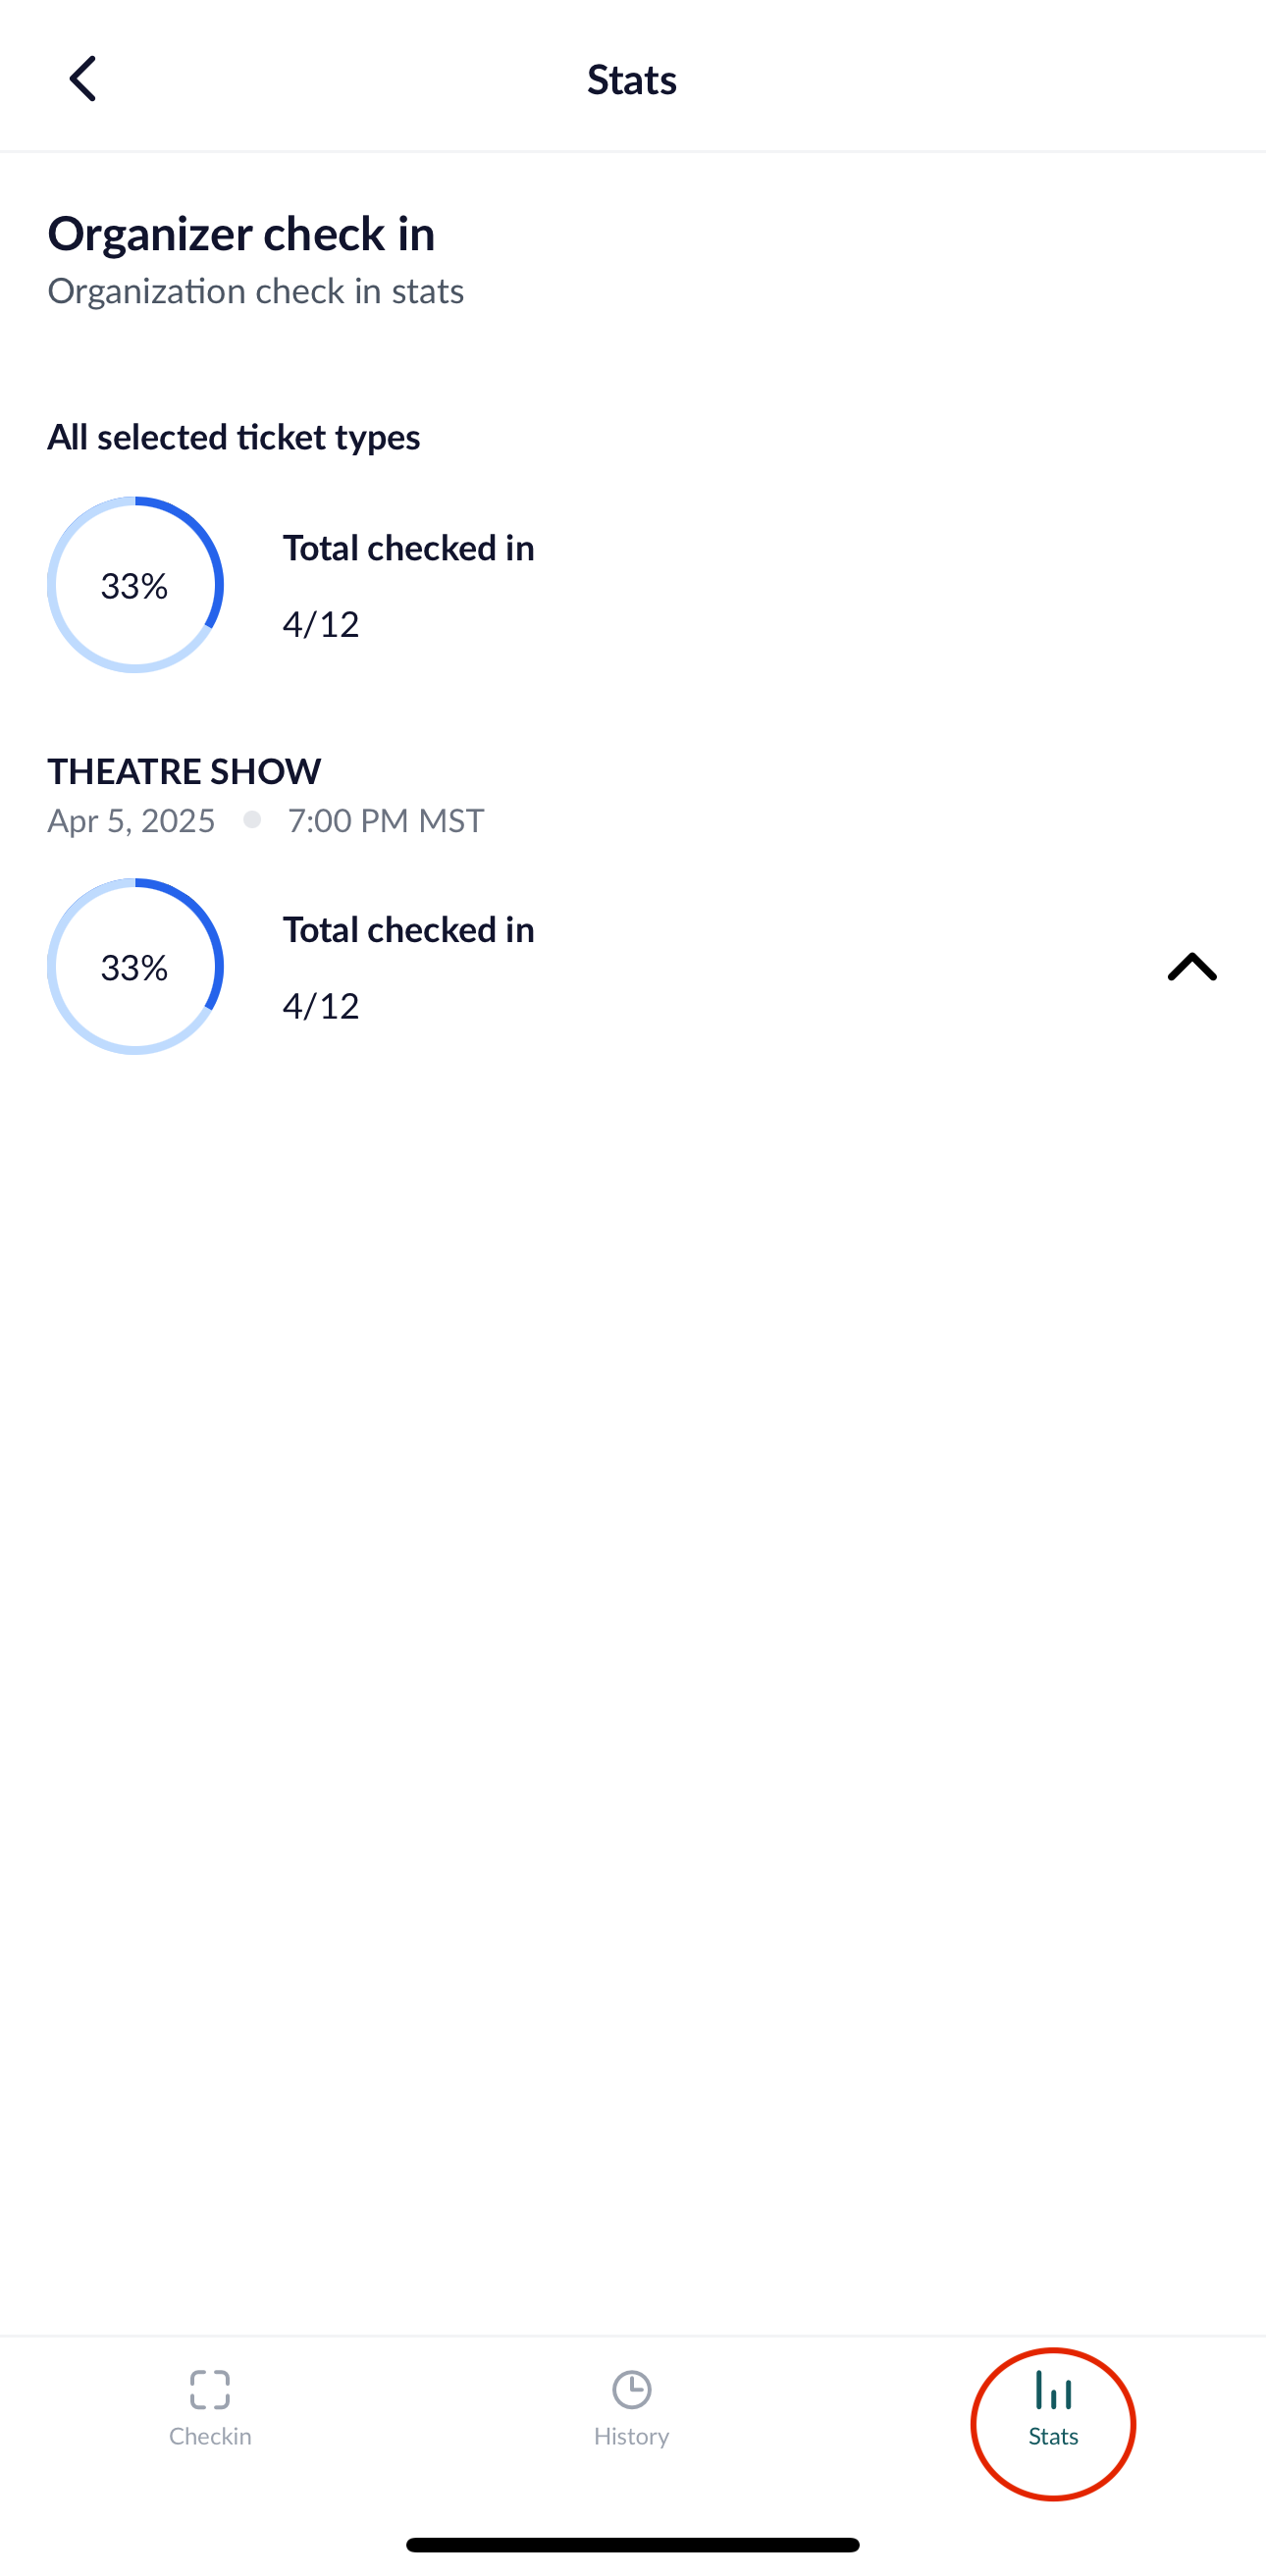Tap the THEATRE SHOW event title
This screenshot has height=2576, width=1266.
click(184, 771)
